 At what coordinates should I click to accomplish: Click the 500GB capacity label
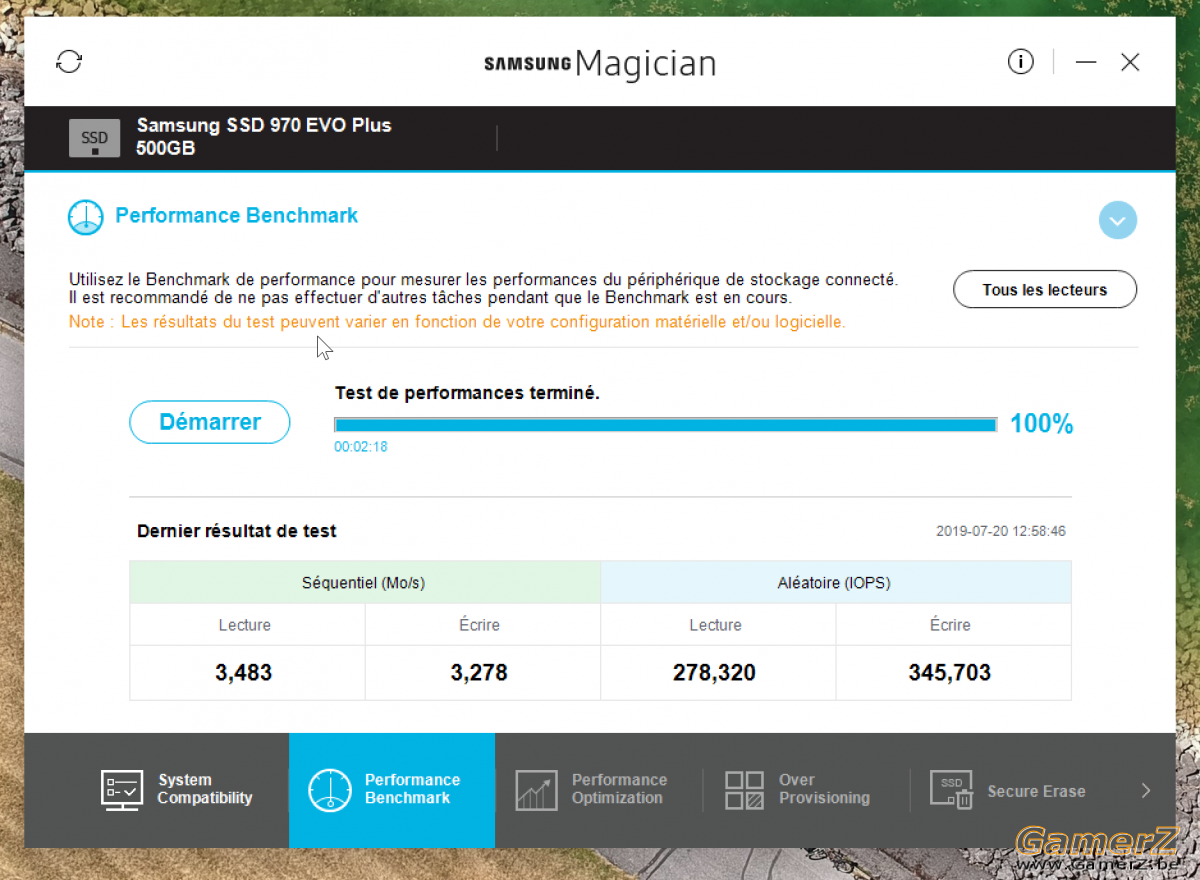click(x=166, y=149)
